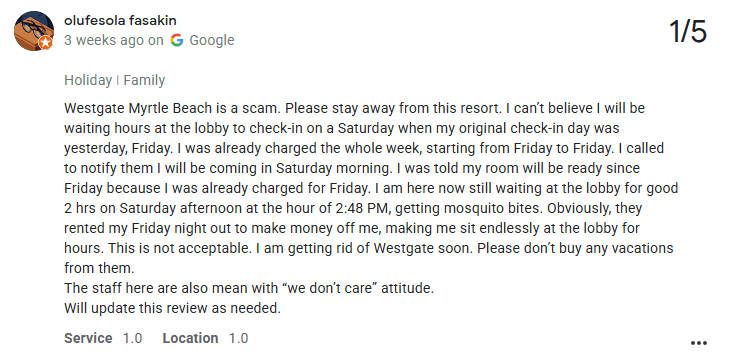745x364 pixels.
Task: Click the Service 1.0 score value
Action: [x=133, y=338]
